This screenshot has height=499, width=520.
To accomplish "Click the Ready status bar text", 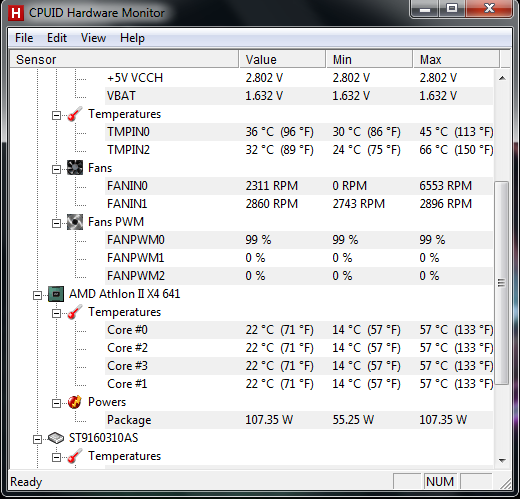I will [x=26, y=482].
